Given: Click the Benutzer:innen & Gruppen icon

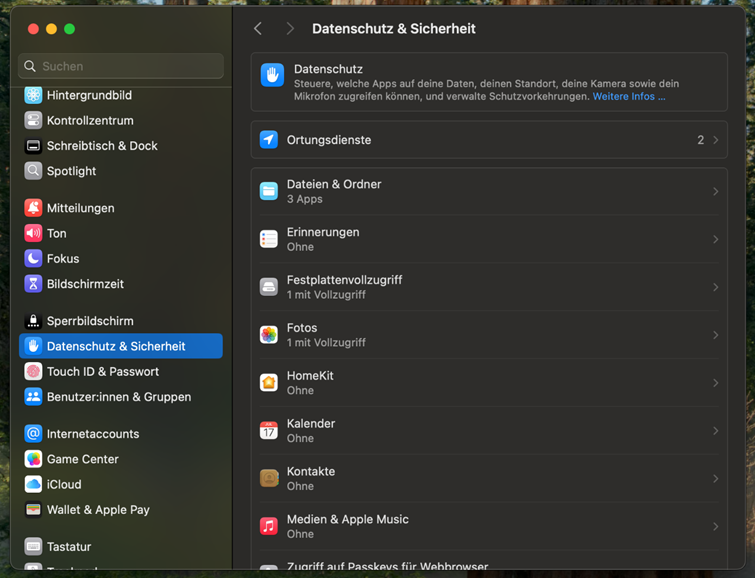Looking at the screenshot, I should tap(33, 396).
